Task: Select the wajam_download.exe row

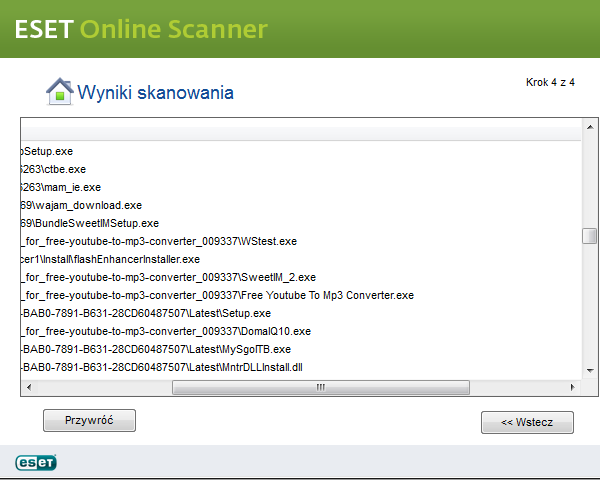Action: pos(302,205)
